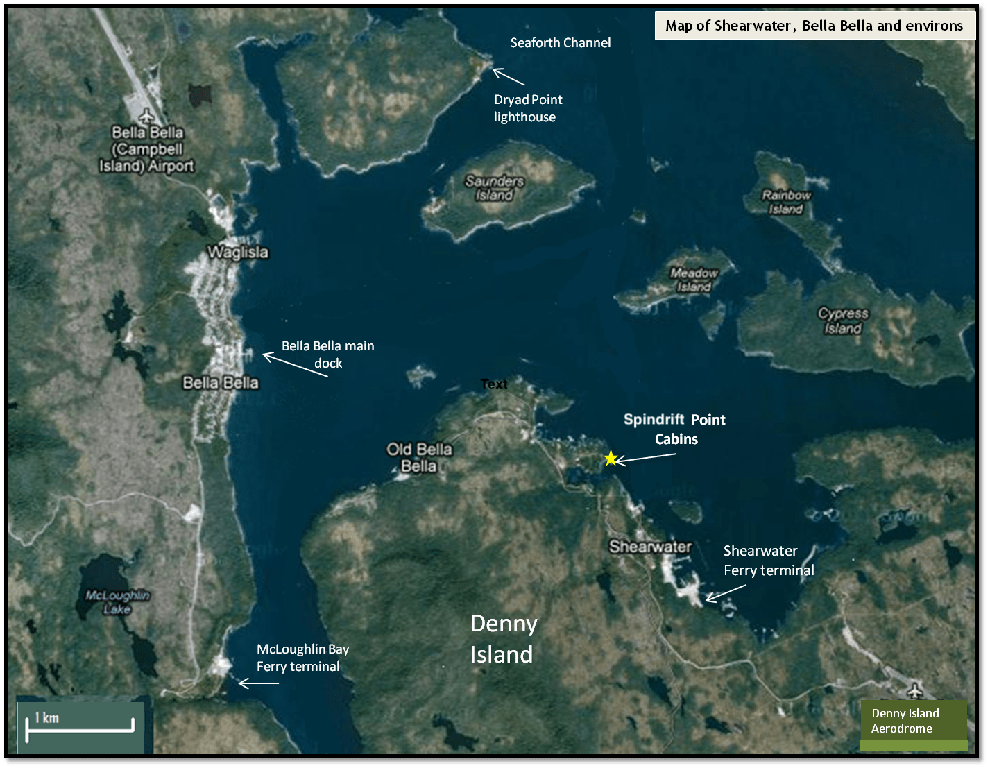988x768 pixels.
Task: Select the Cypress Island label
Action: pyautogui.click(x=843, y=321)
